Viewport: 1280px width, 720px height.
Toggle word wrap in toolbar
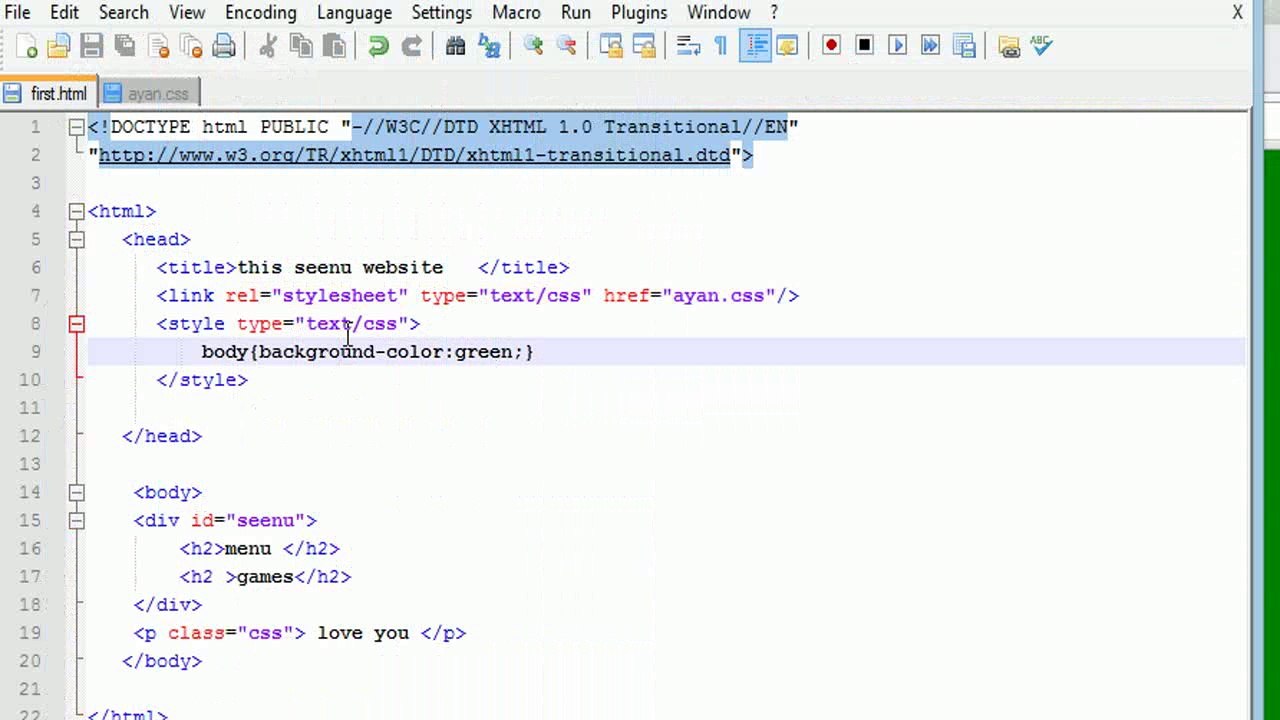click(x=687, y=46)
